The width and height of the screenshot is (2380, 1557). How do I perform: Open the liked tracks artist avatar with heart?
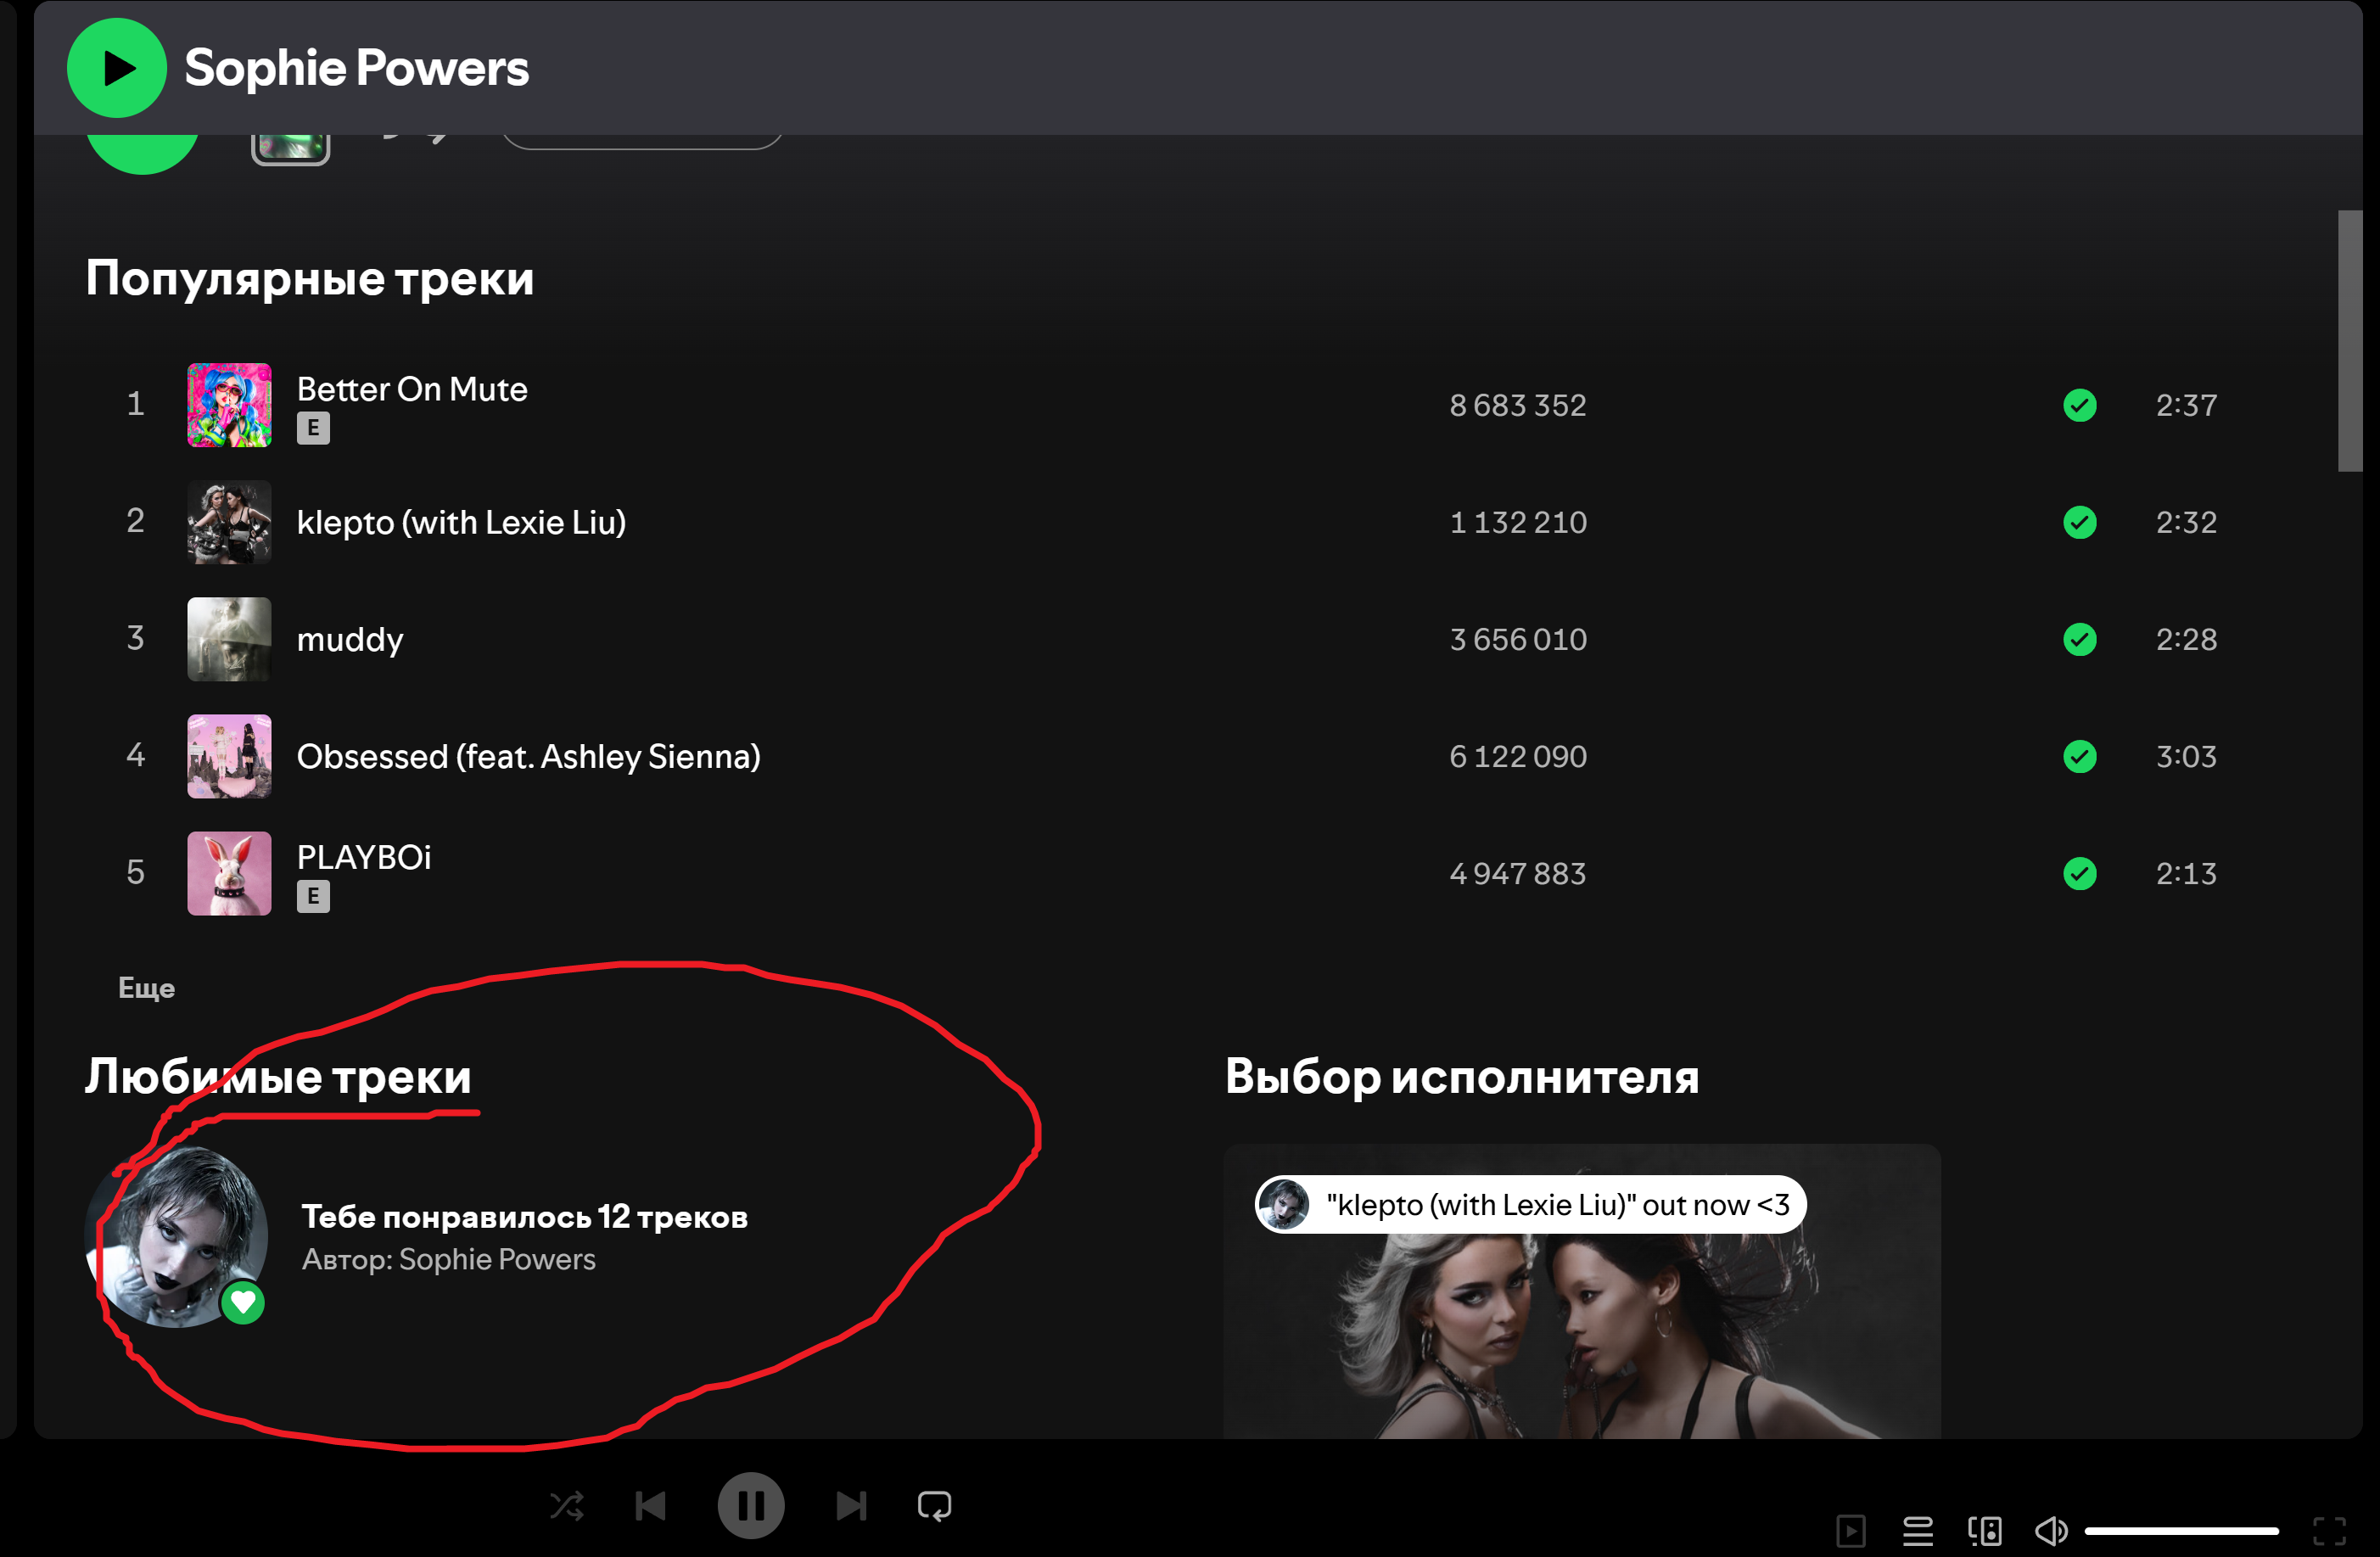[177, 1236]
